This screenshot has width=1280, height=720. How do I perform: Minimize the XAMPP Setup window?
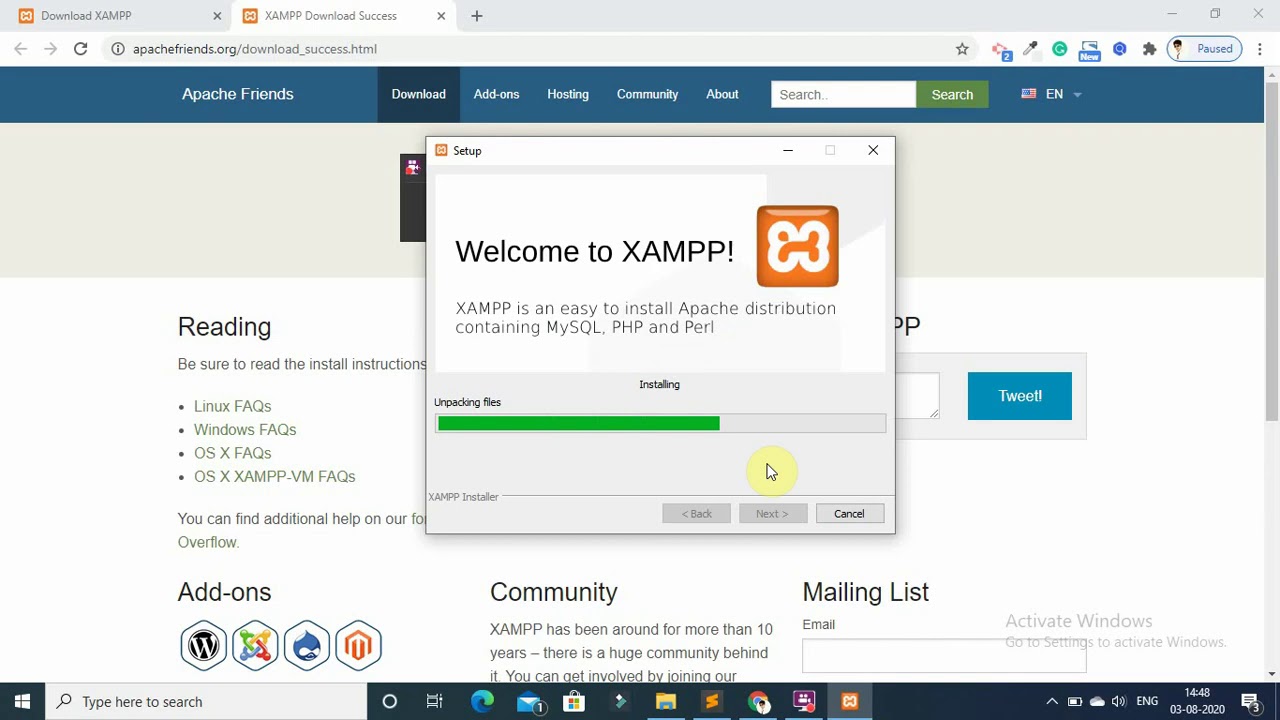(x=788, y=150)
